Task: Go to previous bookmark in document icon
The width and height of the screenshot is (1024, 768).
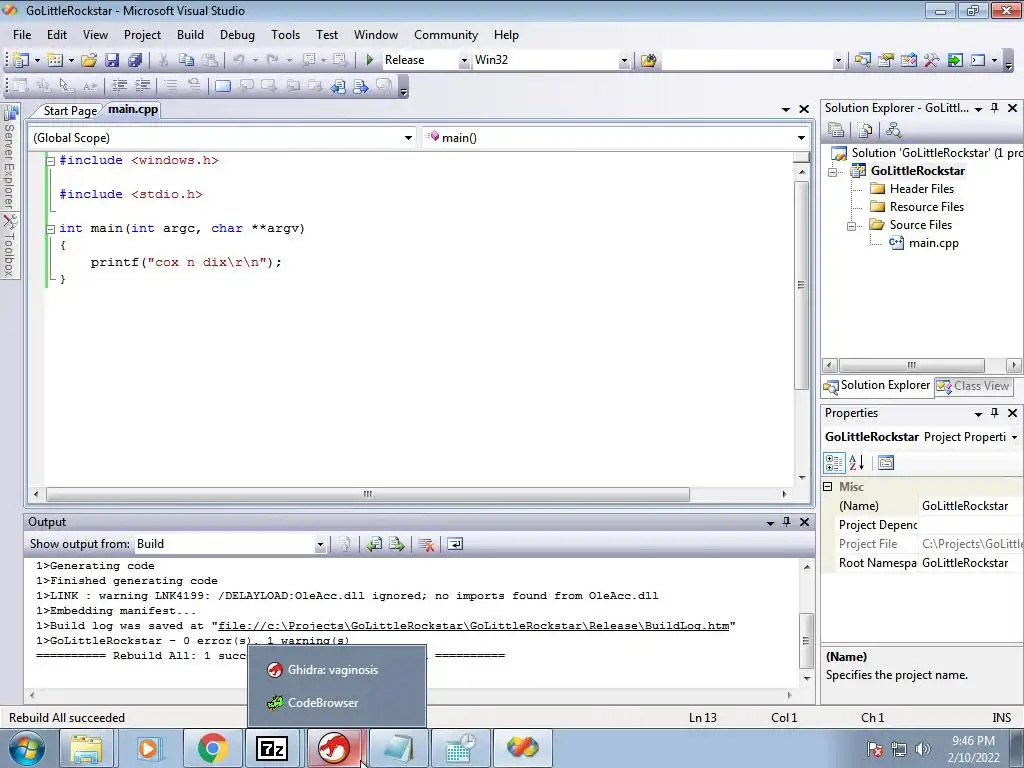Action: (338, 86)
